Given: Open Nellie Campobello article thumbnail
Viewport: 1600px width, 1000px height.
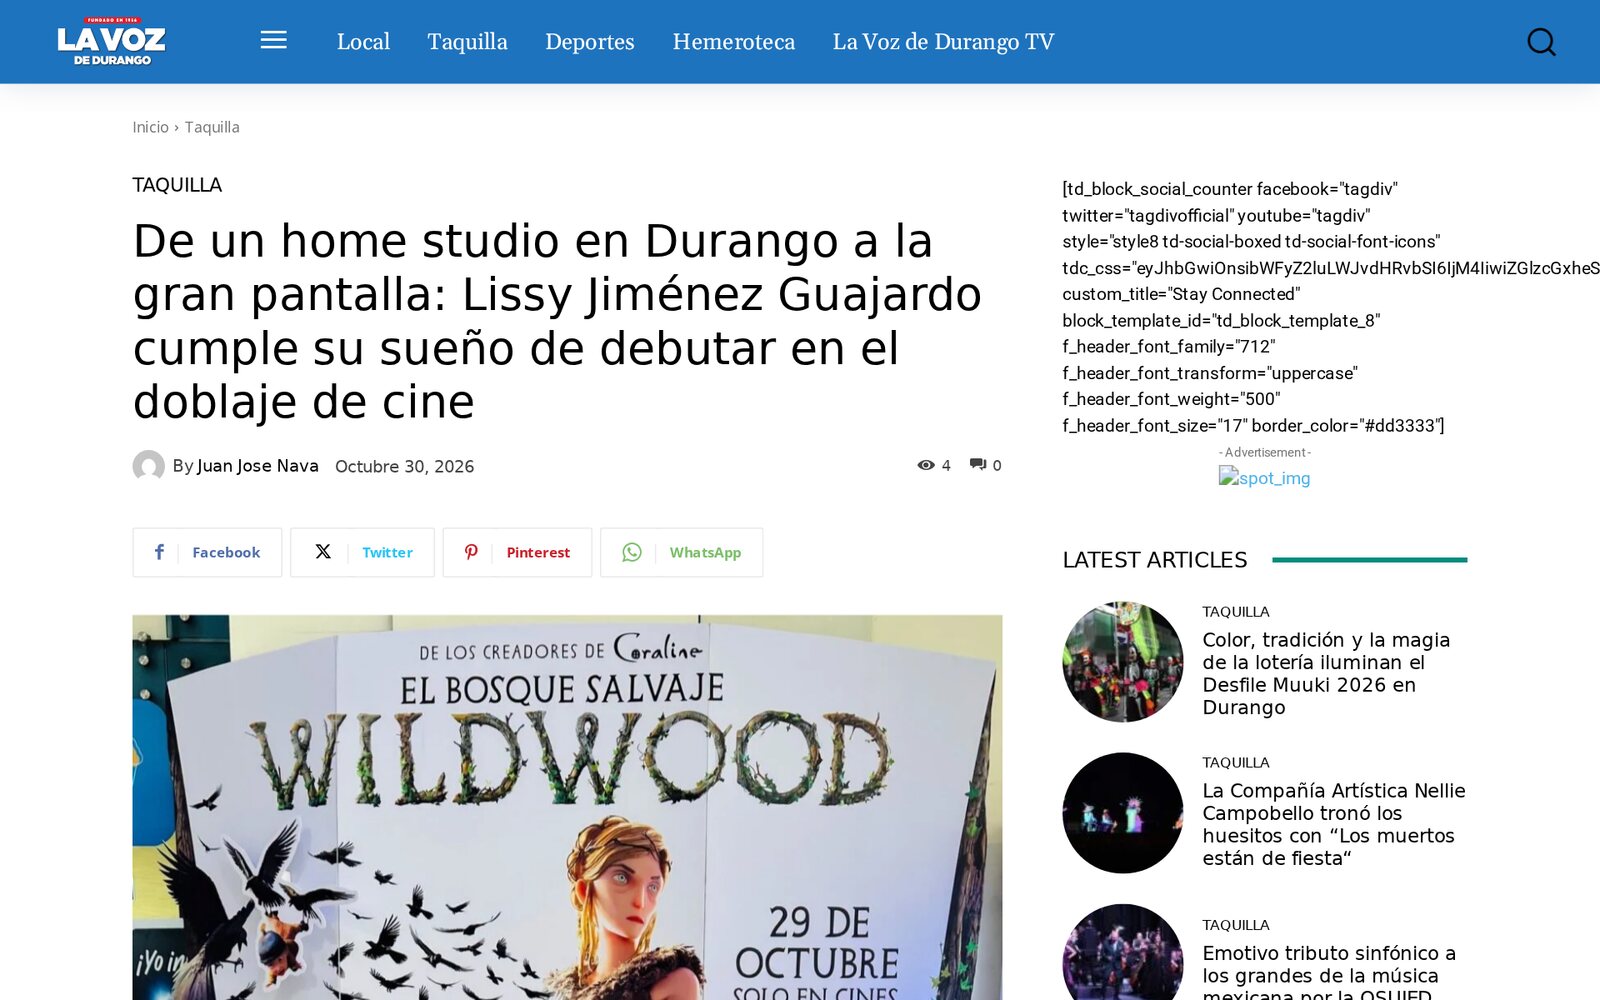Looking at the screenshot, I should pos(1122,813).
